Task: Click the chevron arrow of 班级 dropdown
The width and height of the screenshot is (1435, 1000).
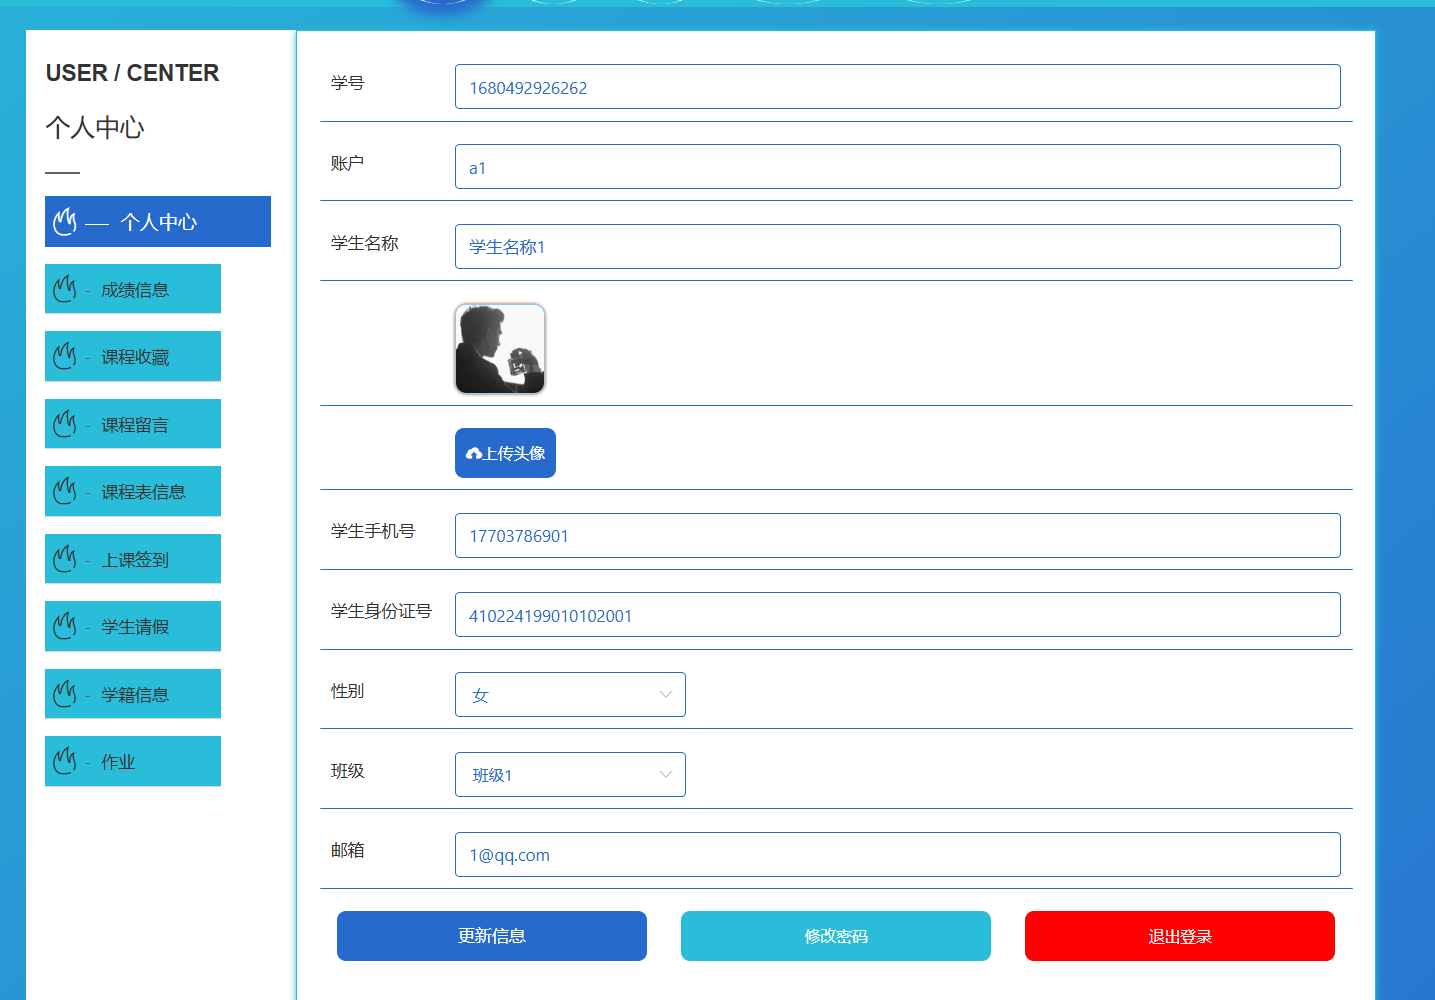Action: coord(666,775)
